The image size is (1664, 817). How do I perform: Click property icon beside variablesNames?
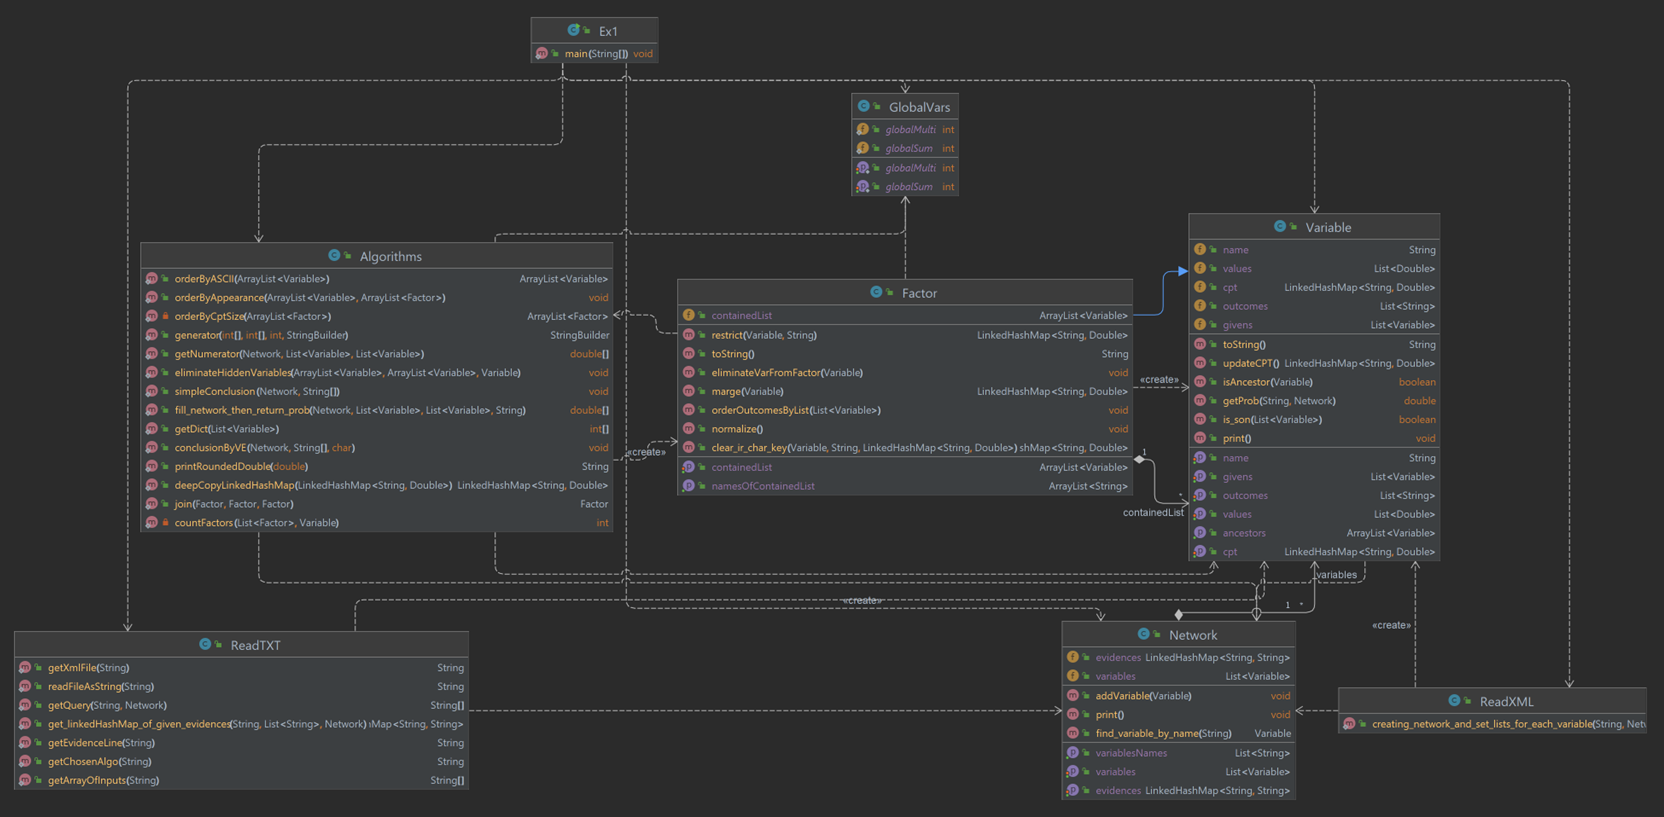(x=1072, y=753)
